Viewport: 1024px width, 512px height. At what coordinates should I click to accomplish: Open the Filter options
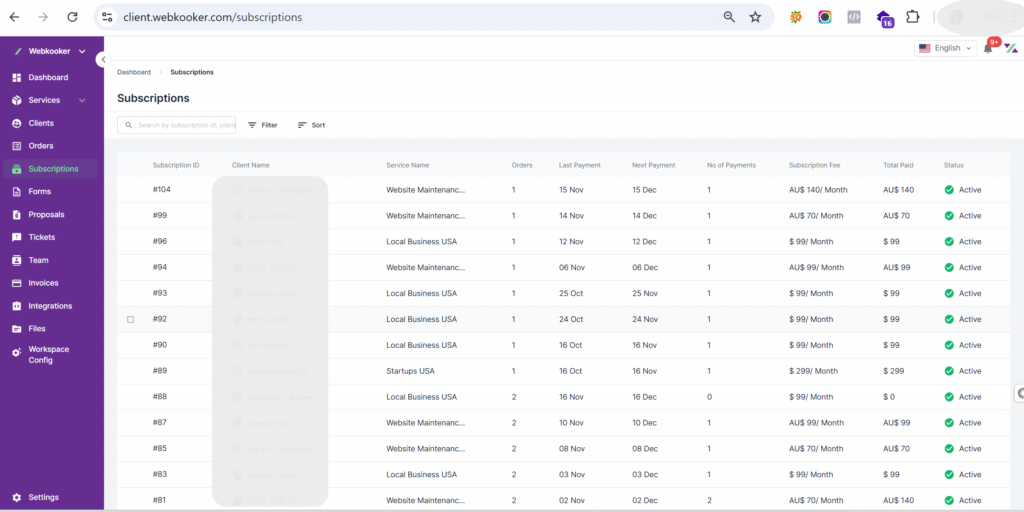coord(263,125)
